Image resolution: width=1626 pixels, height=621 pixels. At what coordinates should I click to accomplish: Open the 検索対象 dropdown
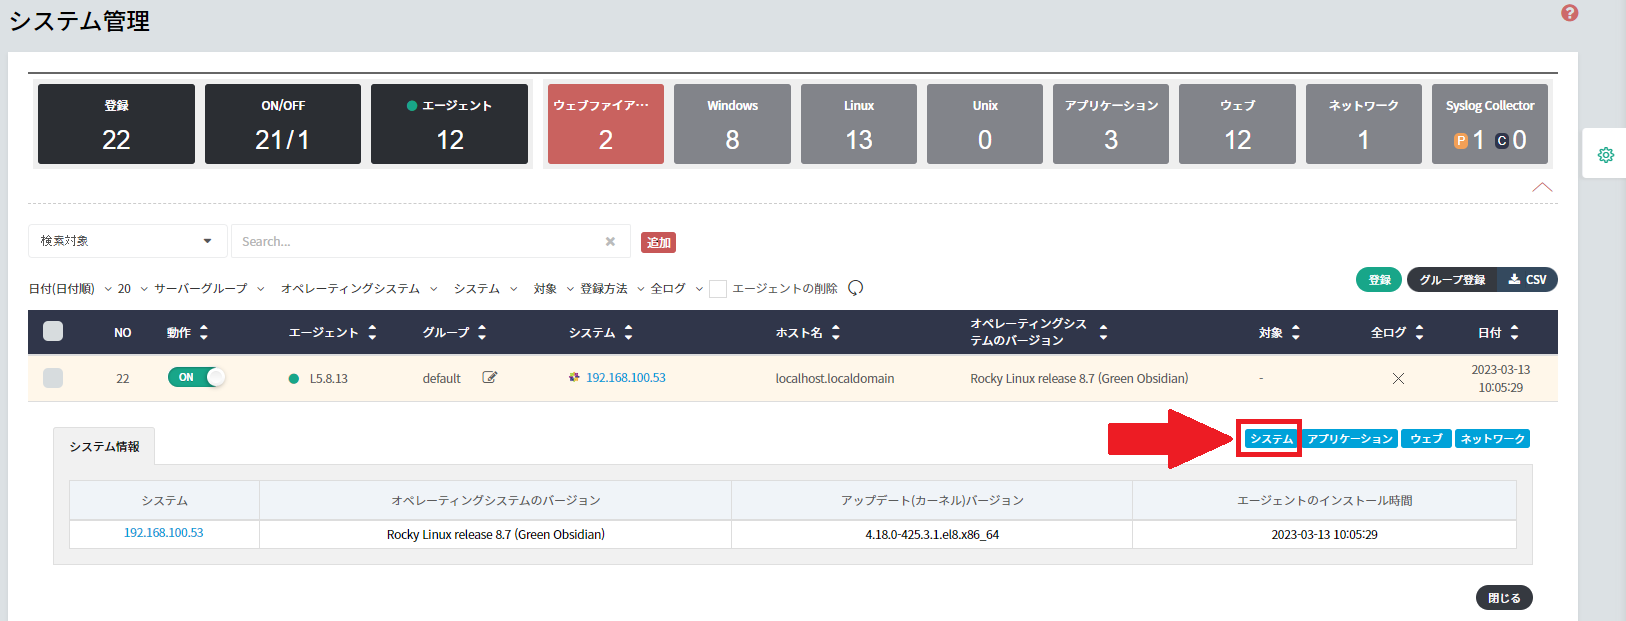point(127,241)
